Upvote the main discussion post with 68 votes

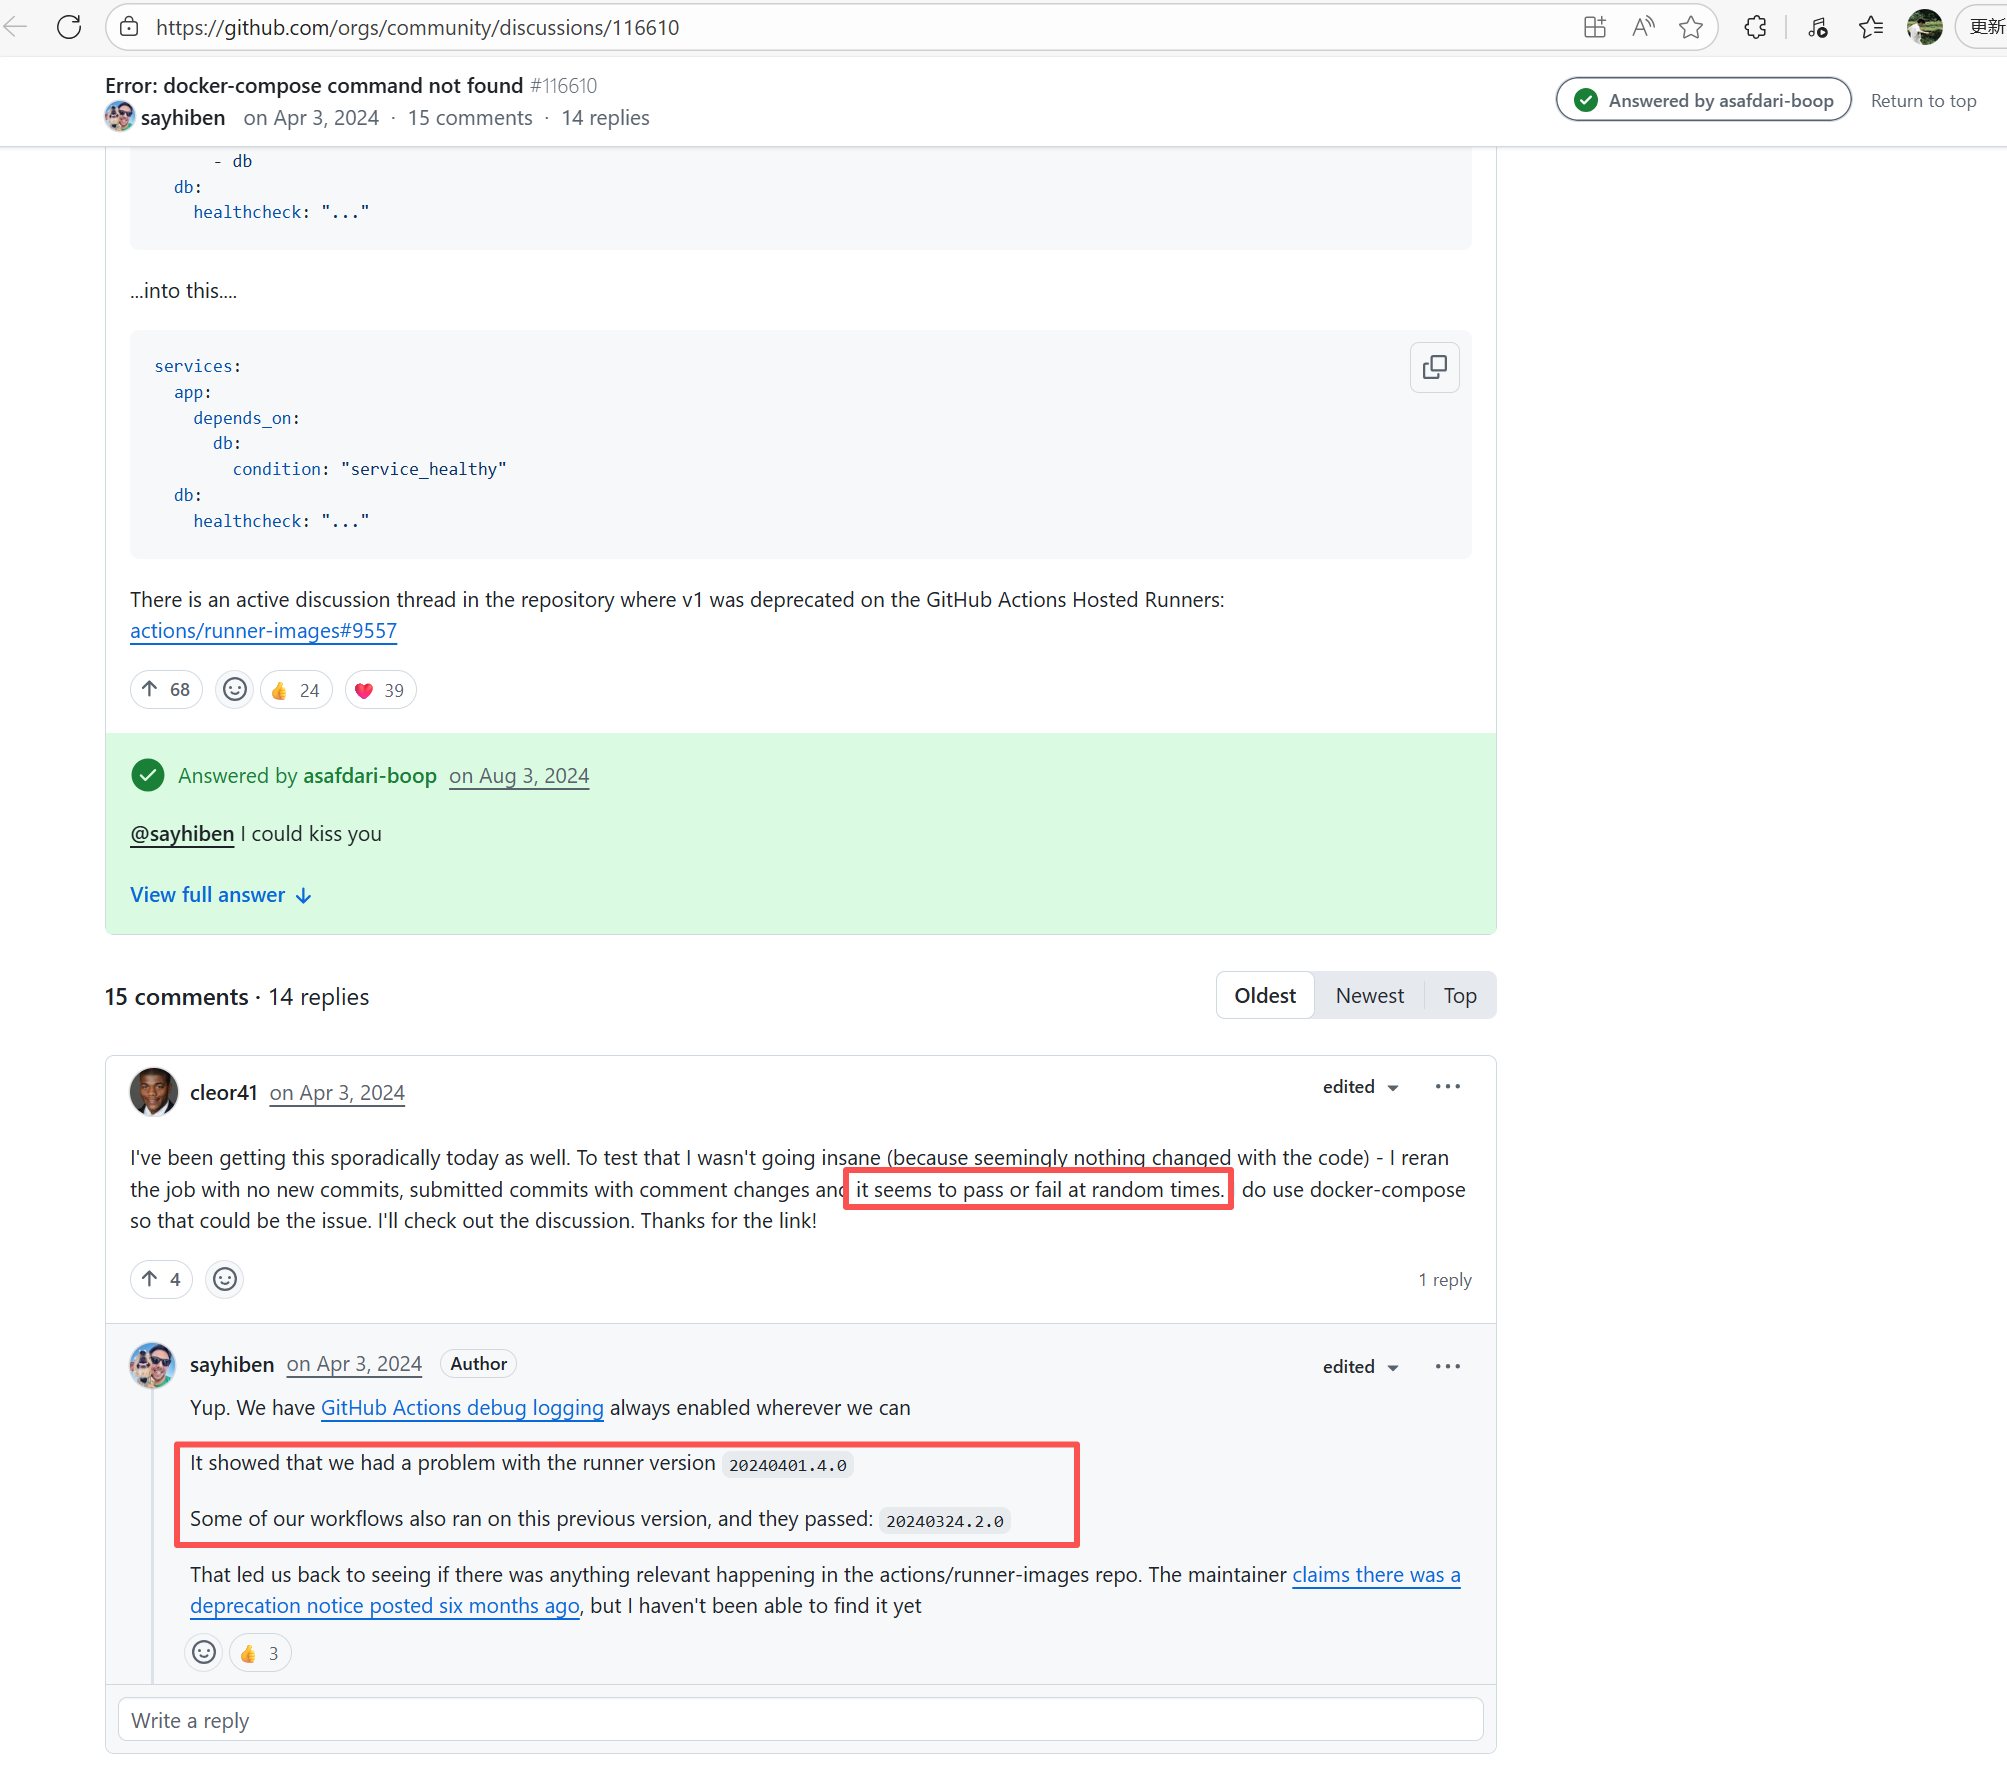pyautogui.click(x=166, y=690)
